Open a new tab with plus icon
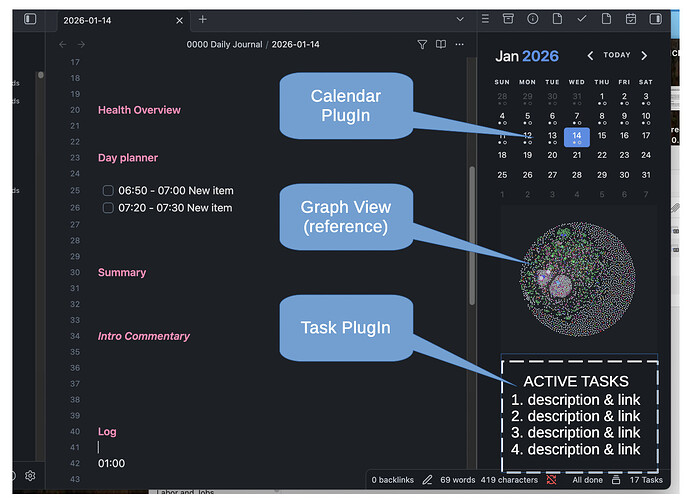Screen dimensions: 687x500 click(203, 19)
